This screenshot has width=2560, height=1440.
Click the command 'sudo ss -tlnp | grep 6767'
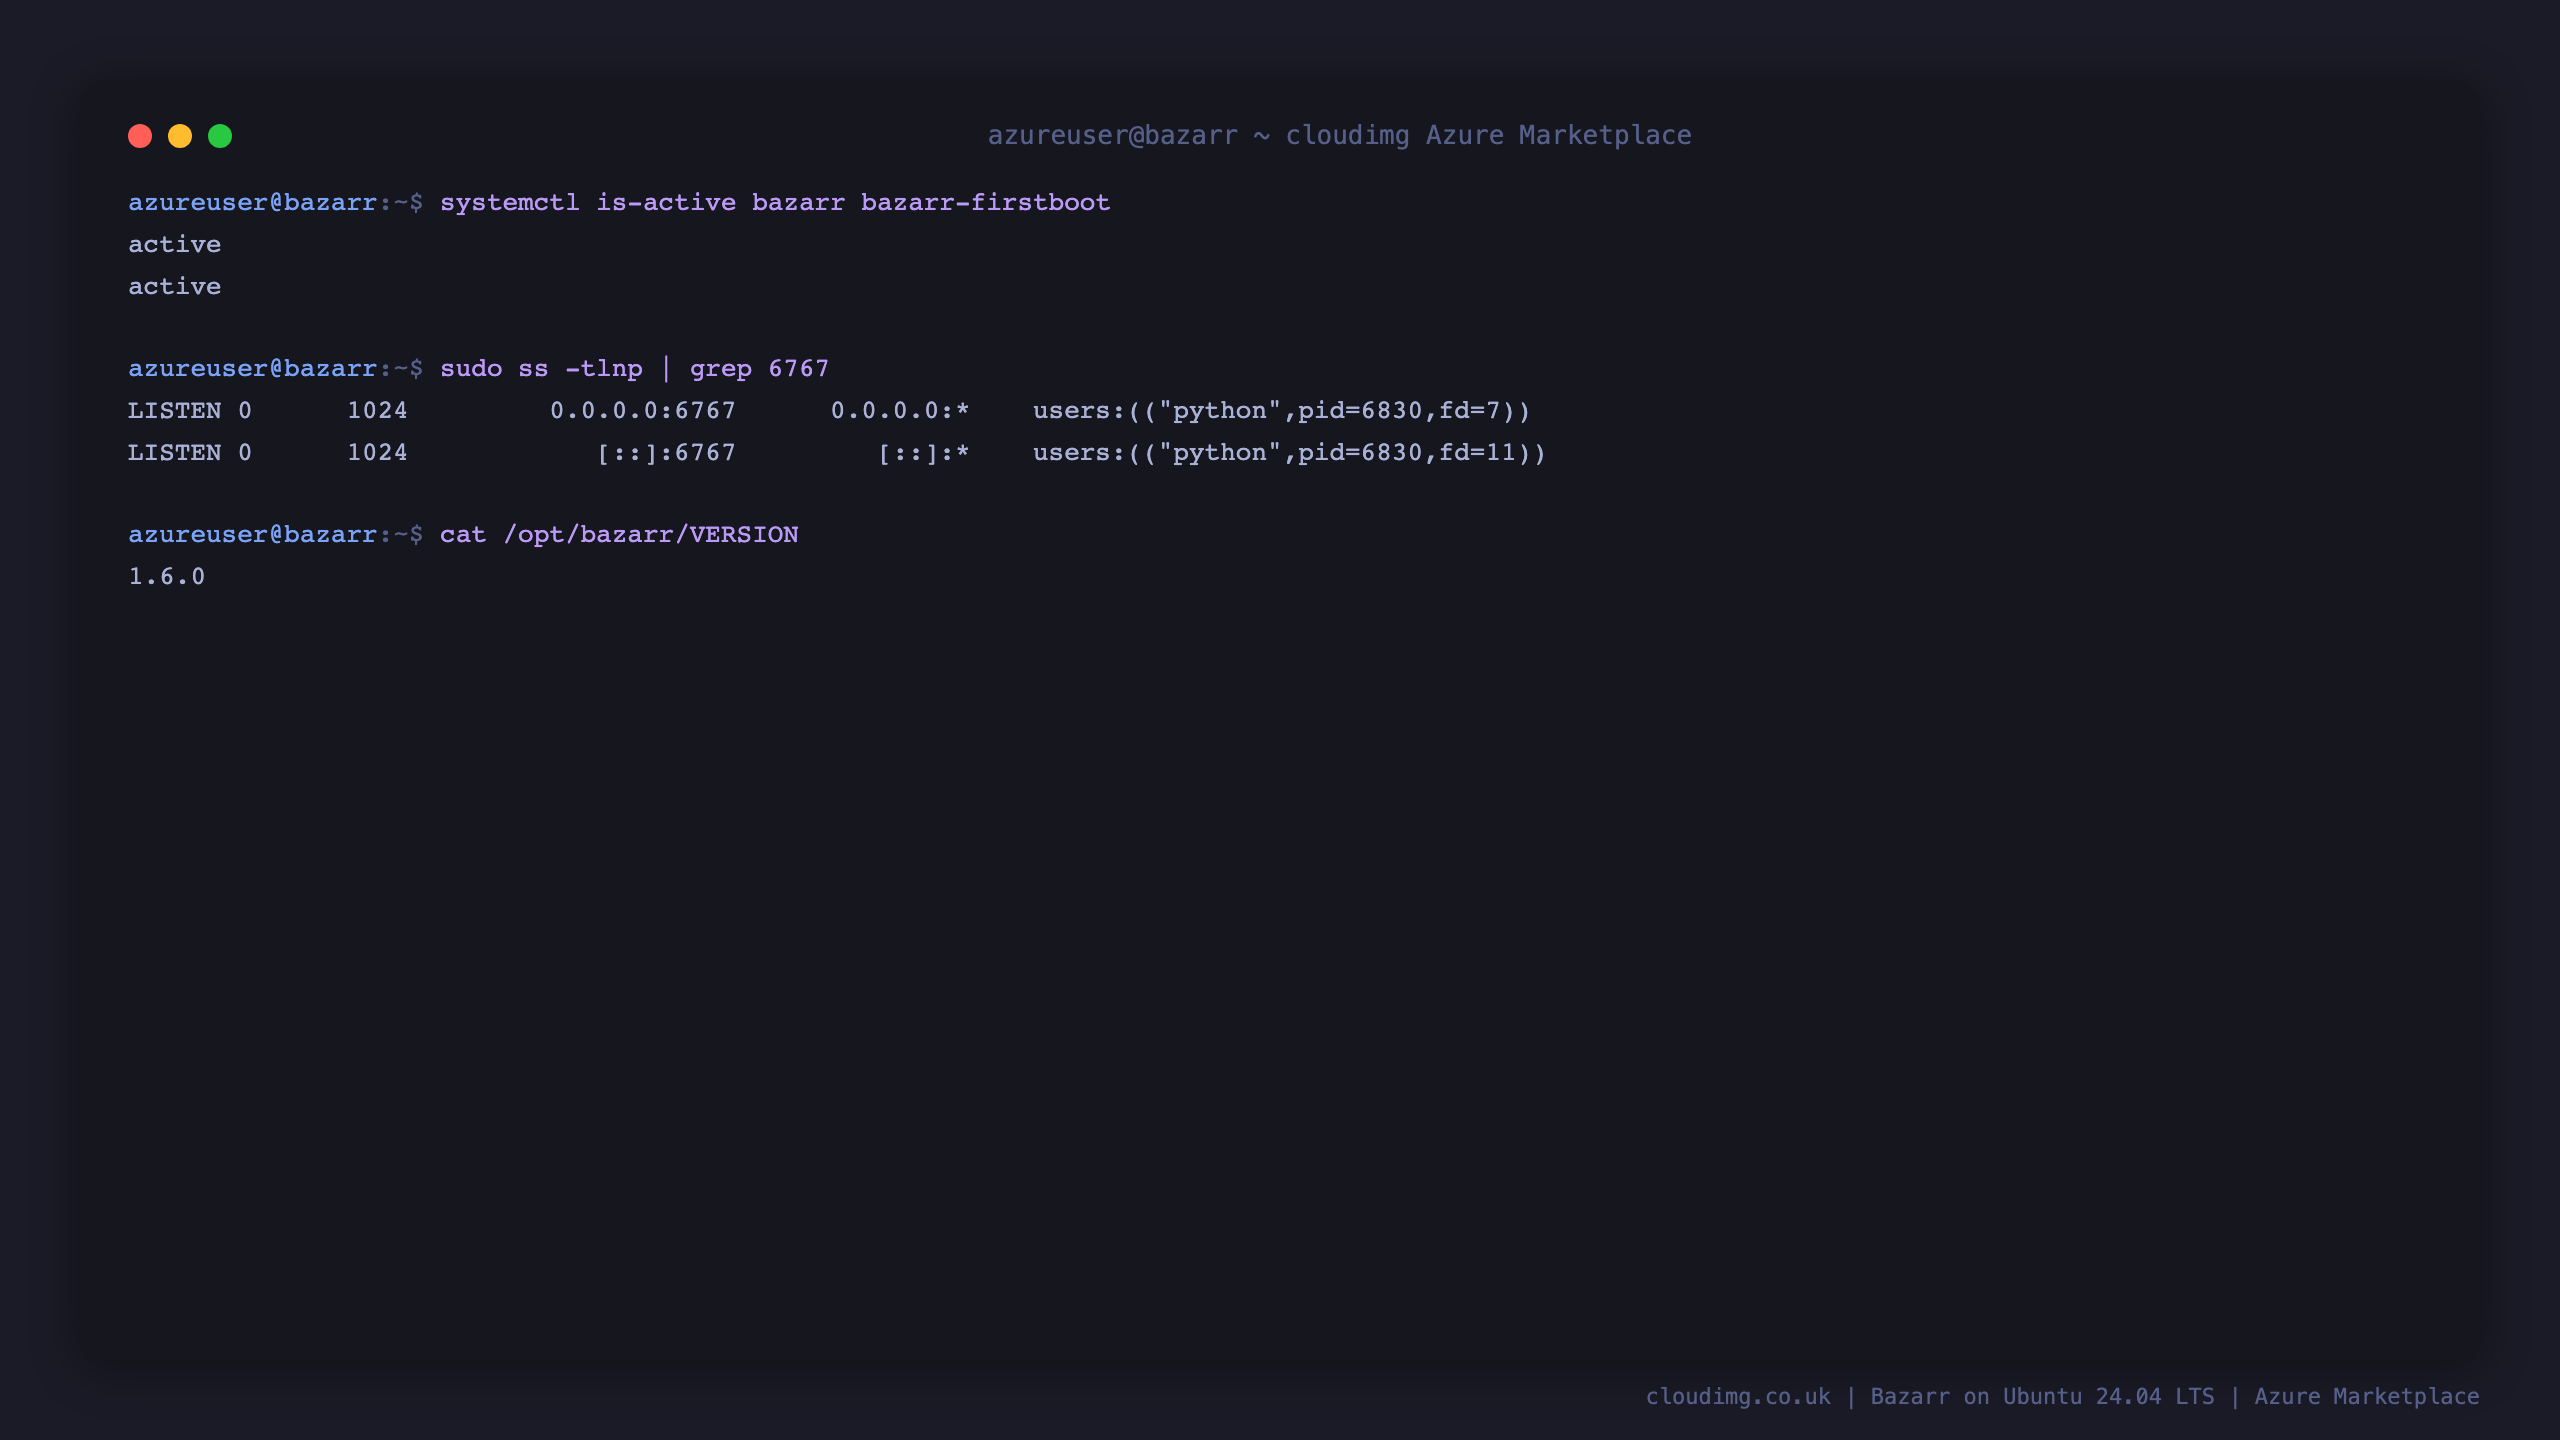(635, 369)
